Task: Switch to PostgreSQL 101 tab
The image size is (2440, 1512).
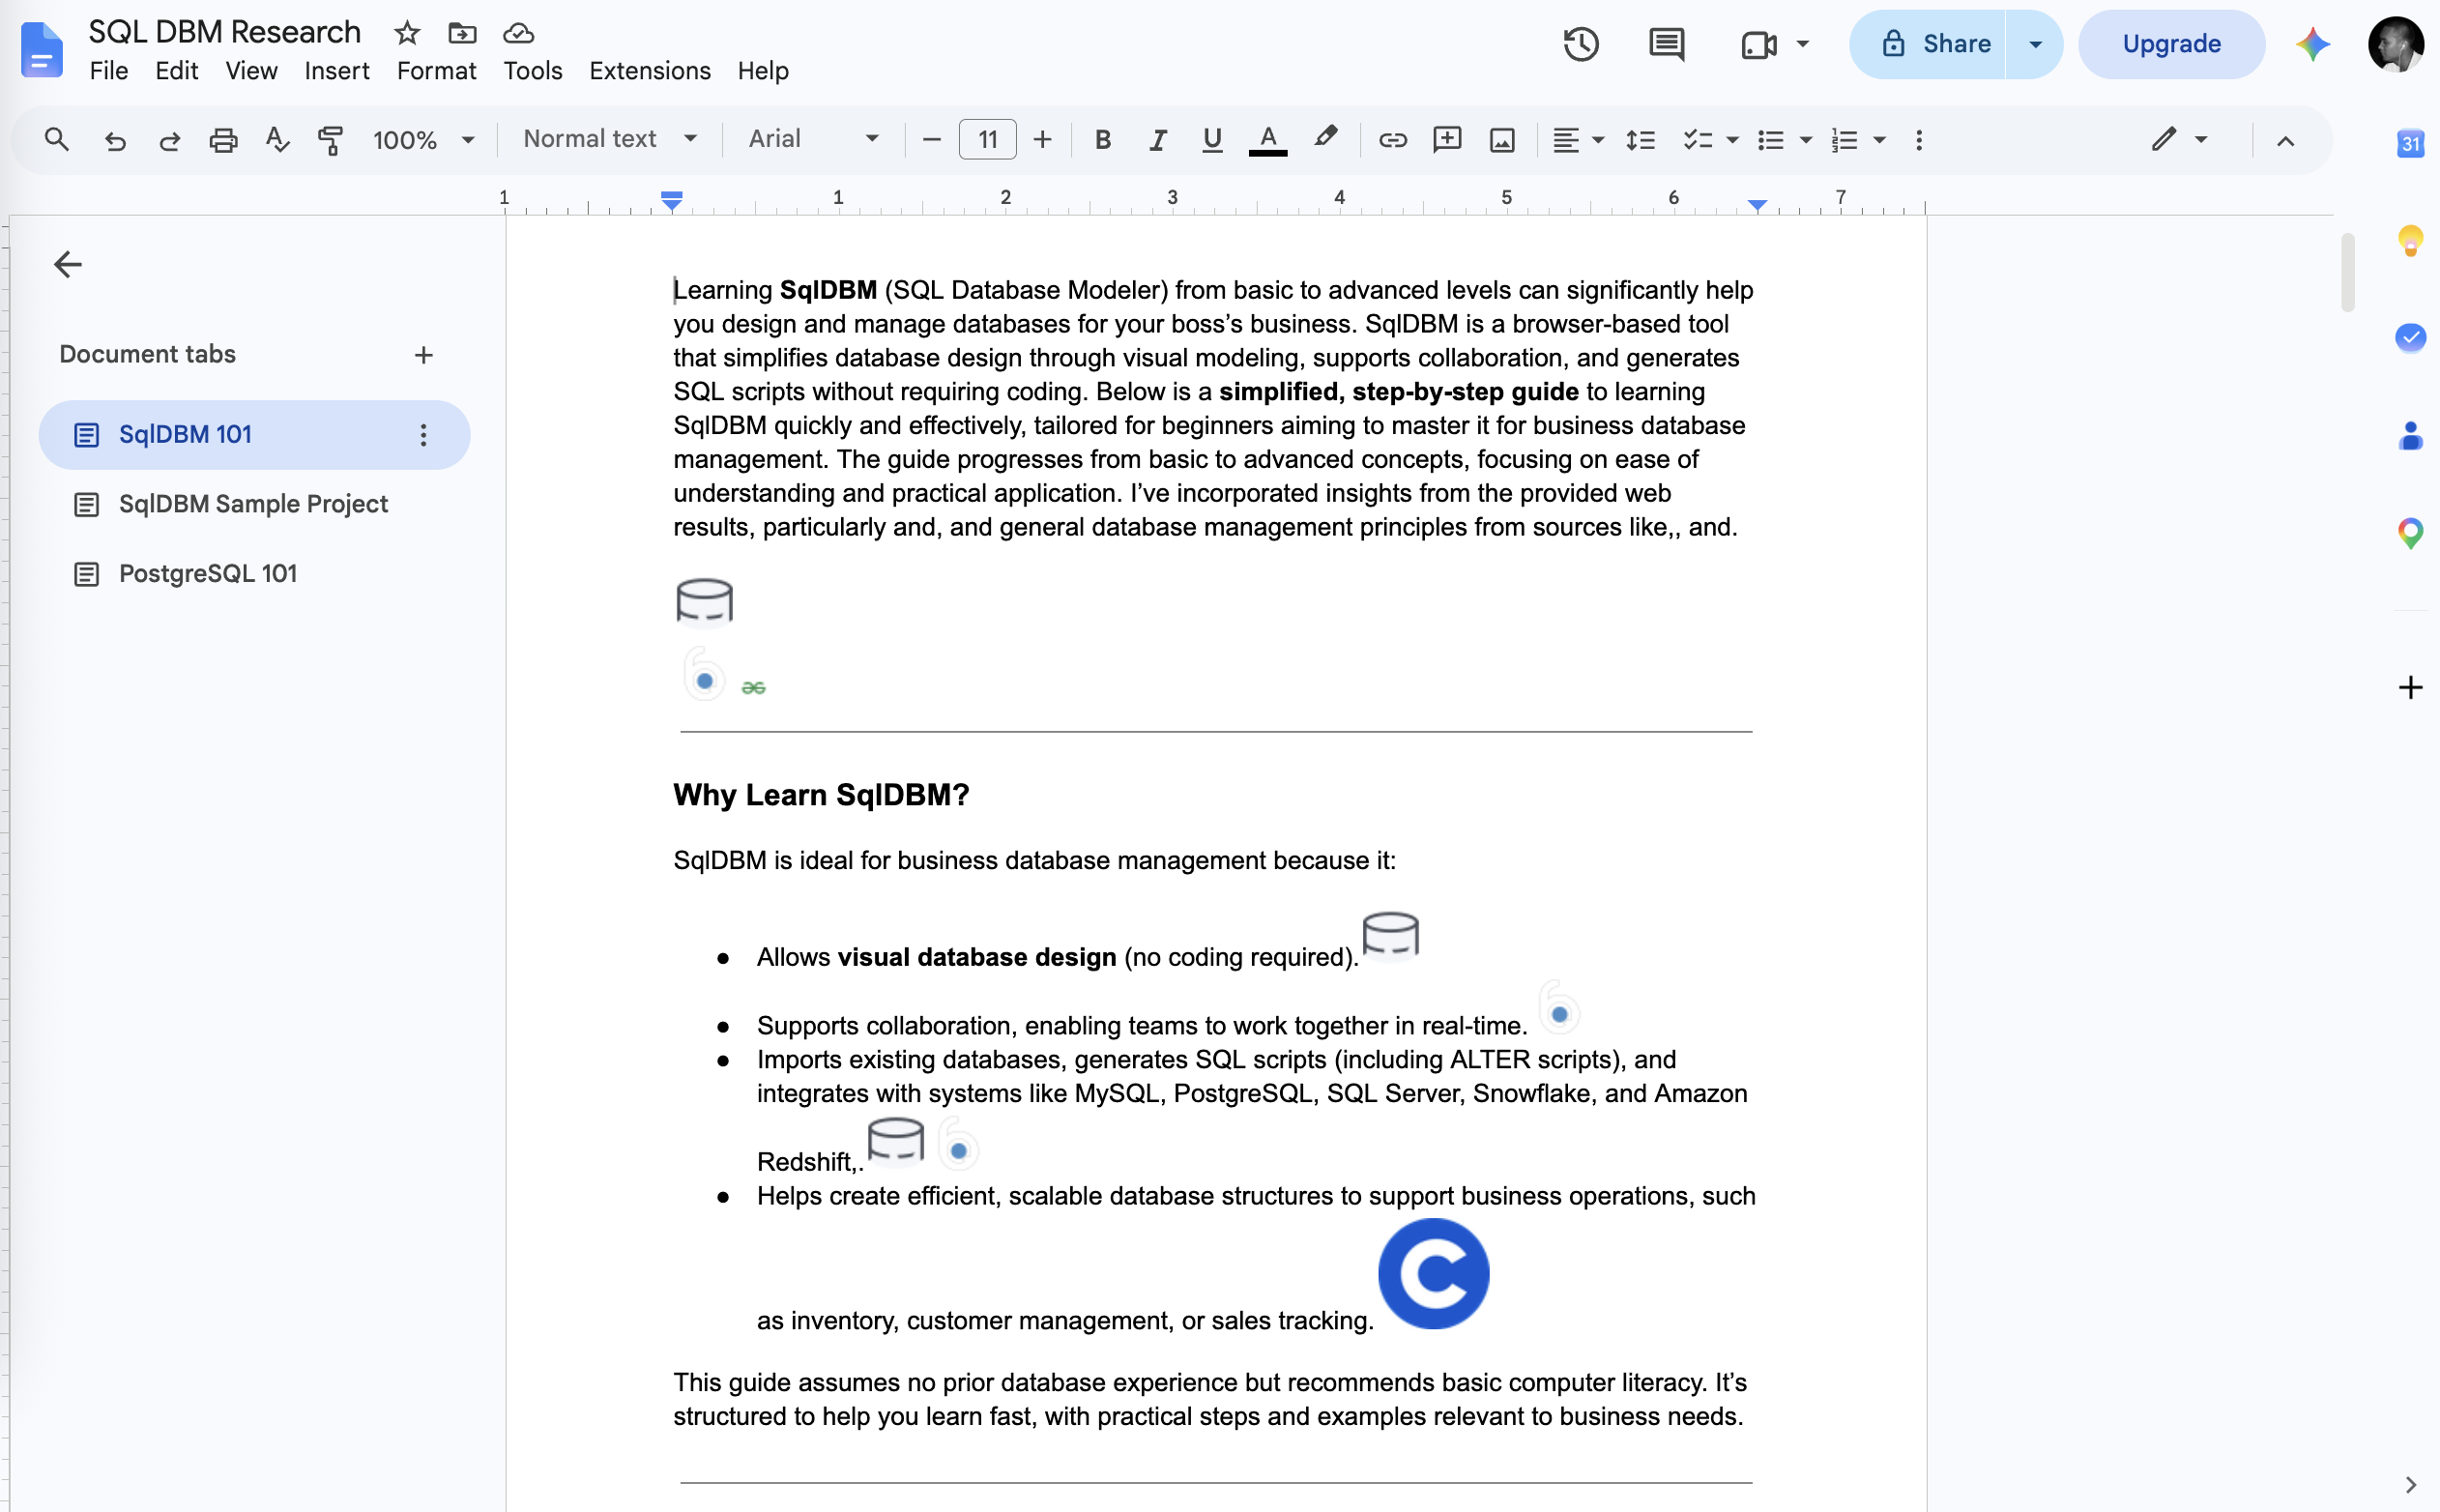Action: [x=254, y=574]
